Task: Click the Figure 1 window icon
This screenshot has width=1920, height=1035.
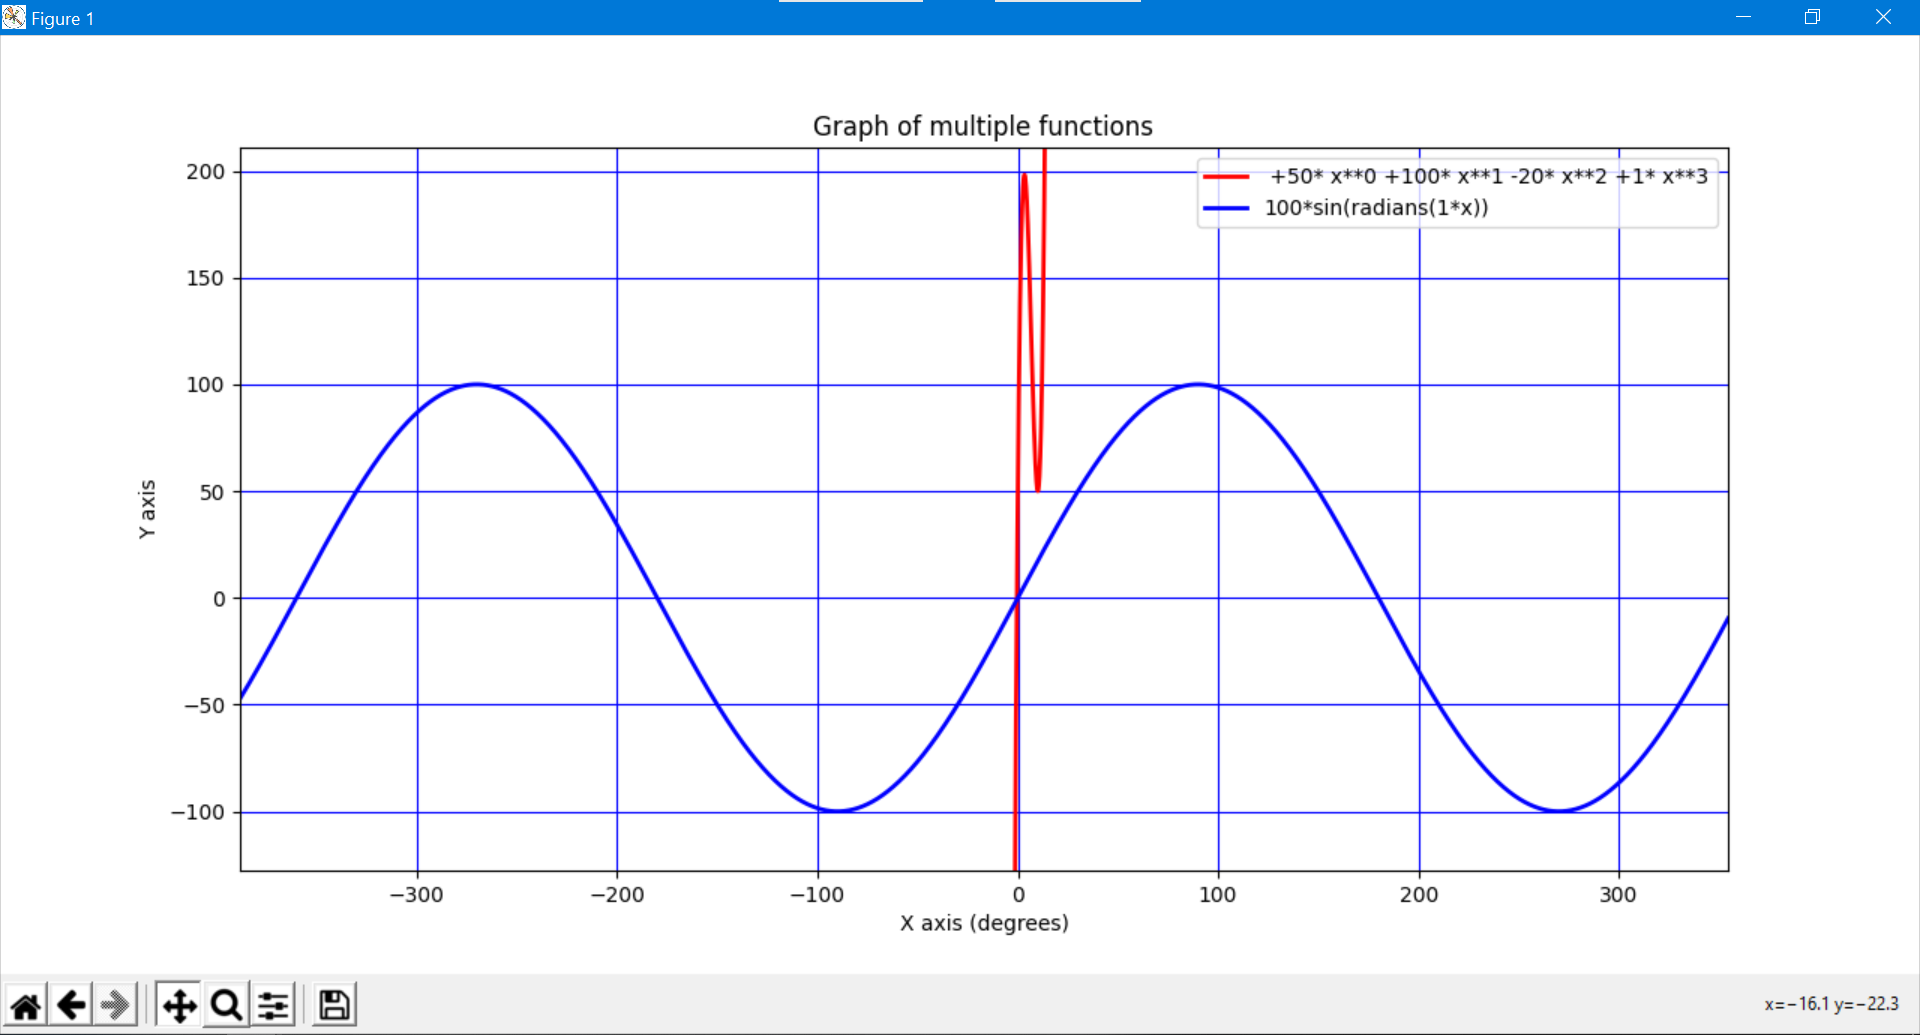Action: click(x=14, y=17)
